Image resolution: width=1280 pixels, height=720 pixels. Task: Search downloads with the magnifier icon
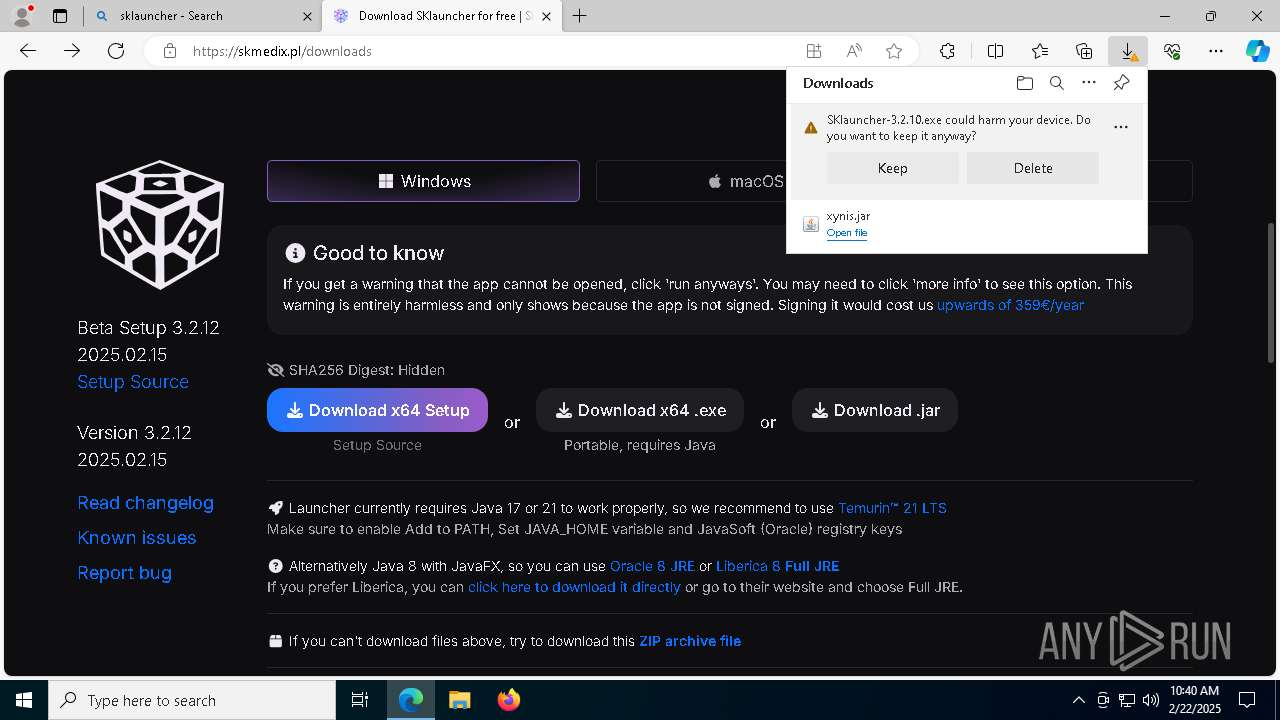(x=1056, y=83)
